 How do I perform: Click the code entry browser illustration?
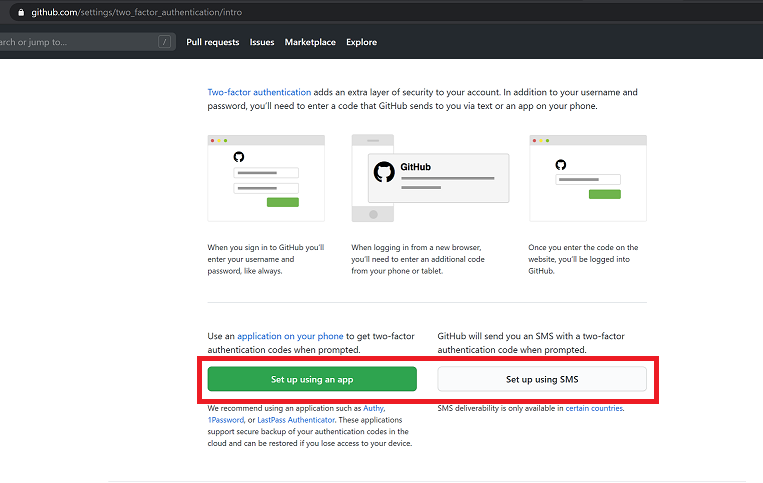tap(588, 179)
